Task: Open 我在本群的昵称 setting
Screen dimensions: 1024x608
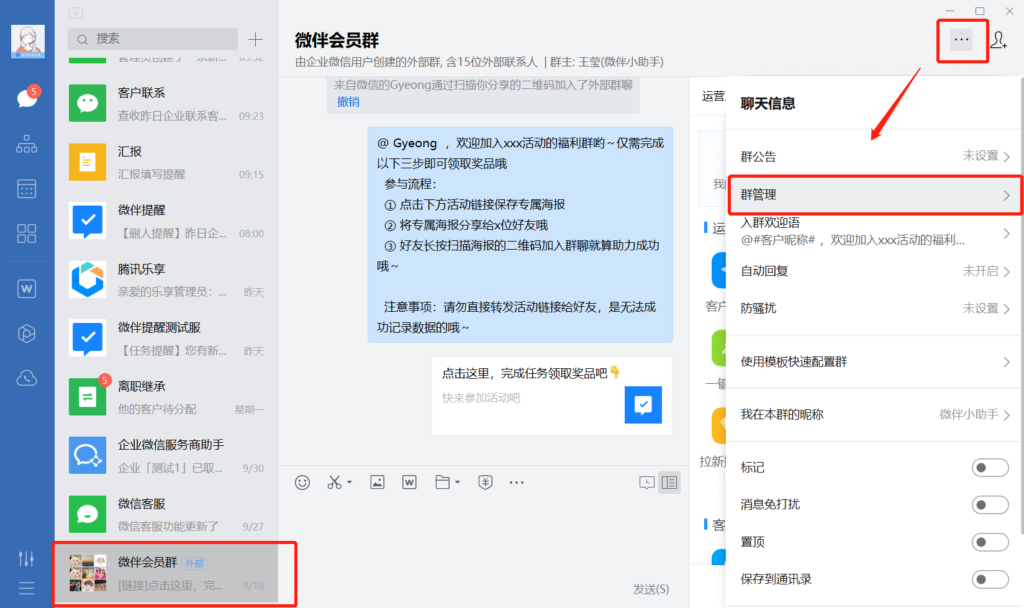Action: (x=874, y=415)
